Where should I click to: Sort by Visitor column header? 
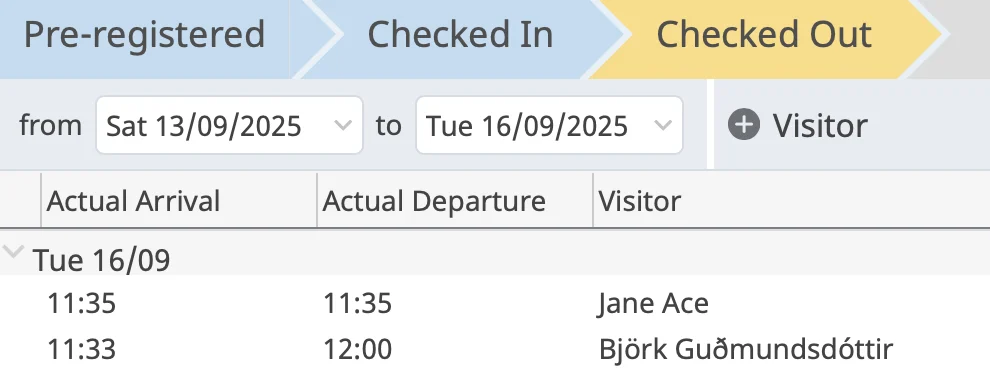point(792,201)
